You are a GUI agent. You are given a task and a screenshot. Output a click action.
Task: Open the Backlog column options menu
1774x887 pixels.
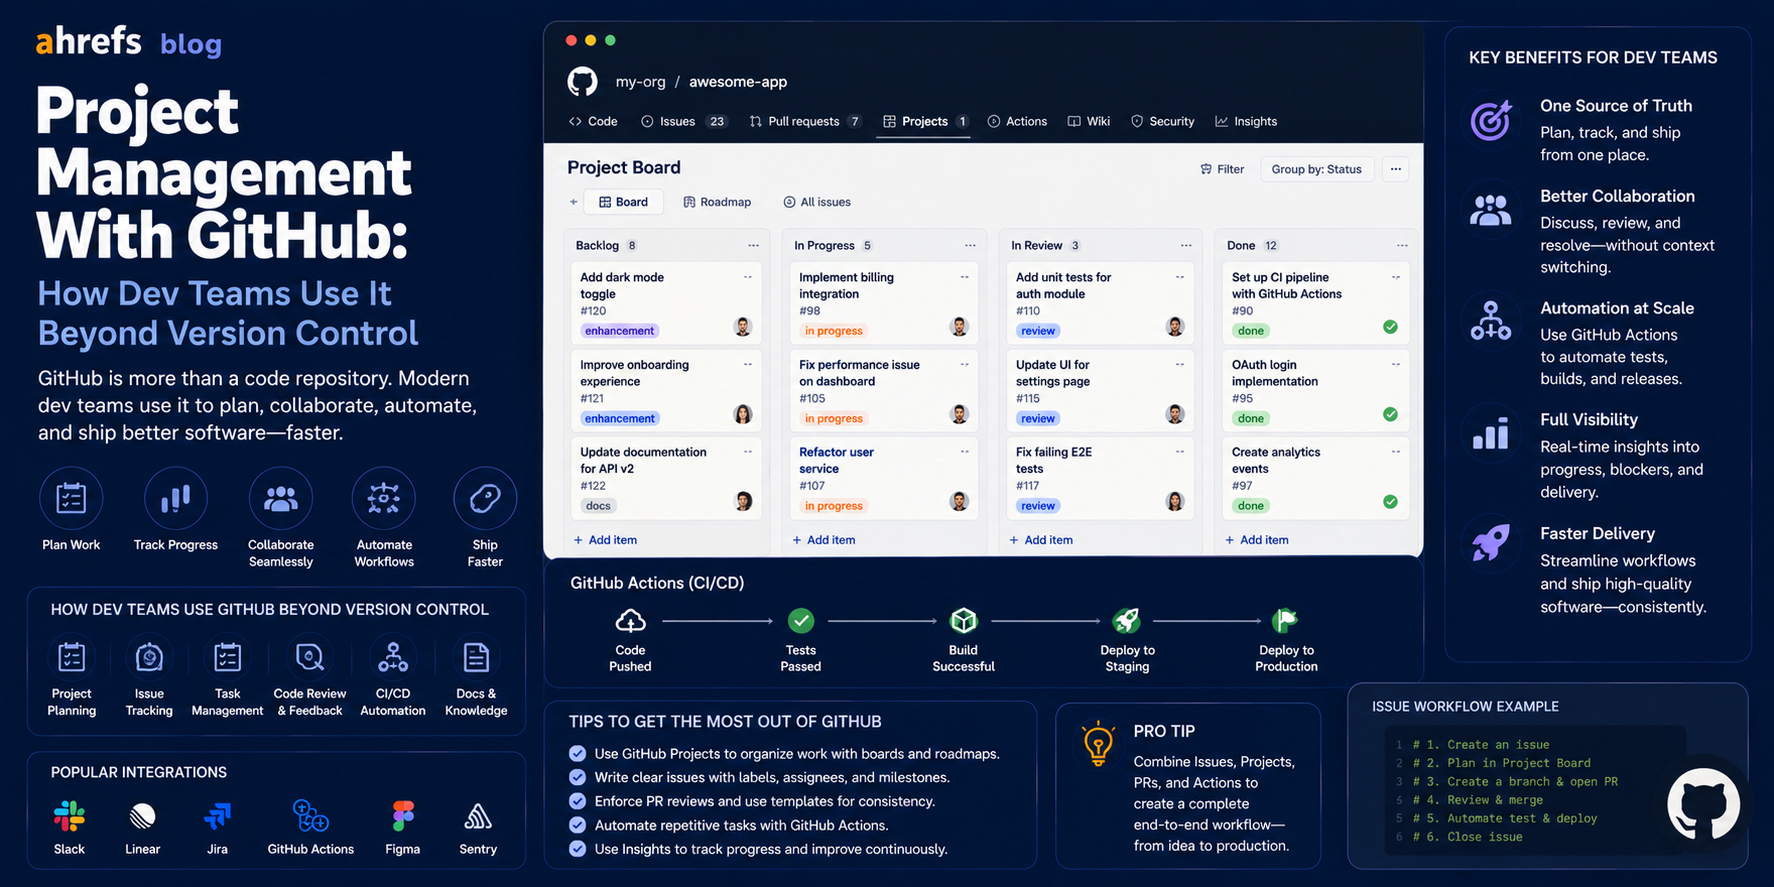(x=753, y=245)
